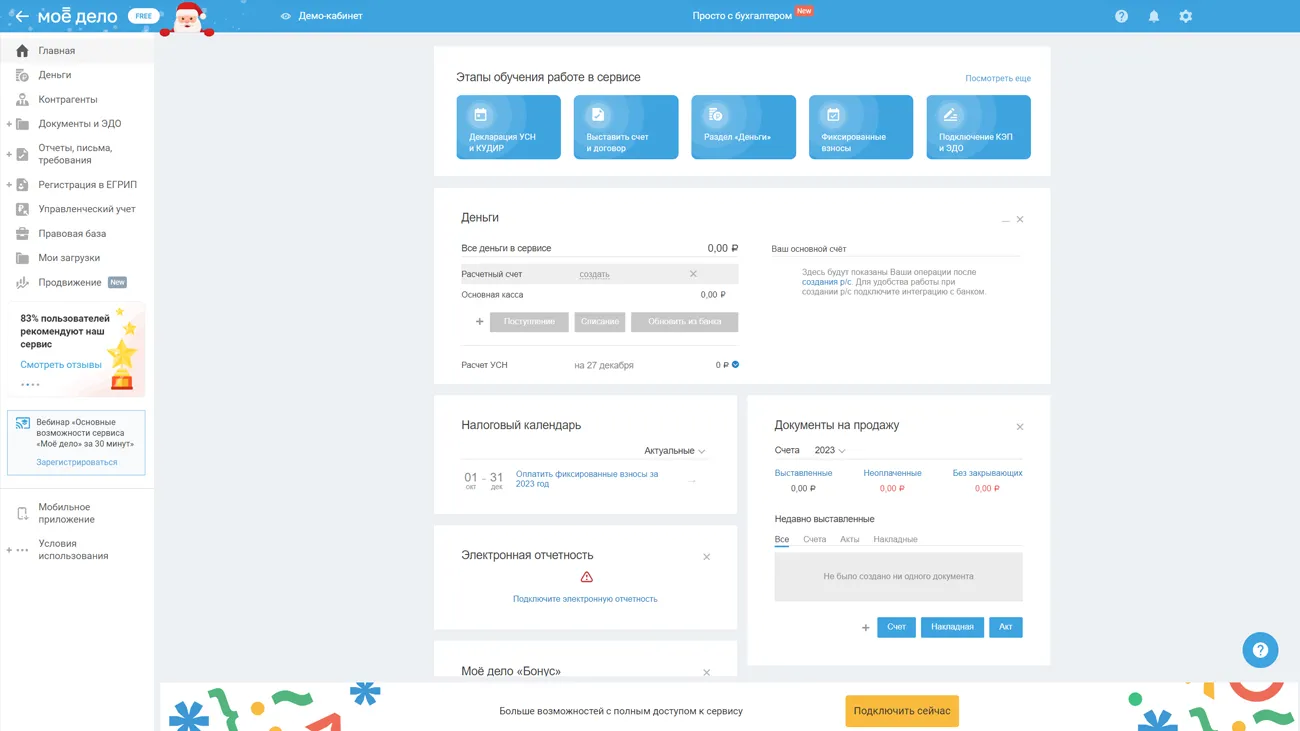Expand Документы и ЭДО sidebar section
This screenshot has width=1300, height=731.
point(10,124)
